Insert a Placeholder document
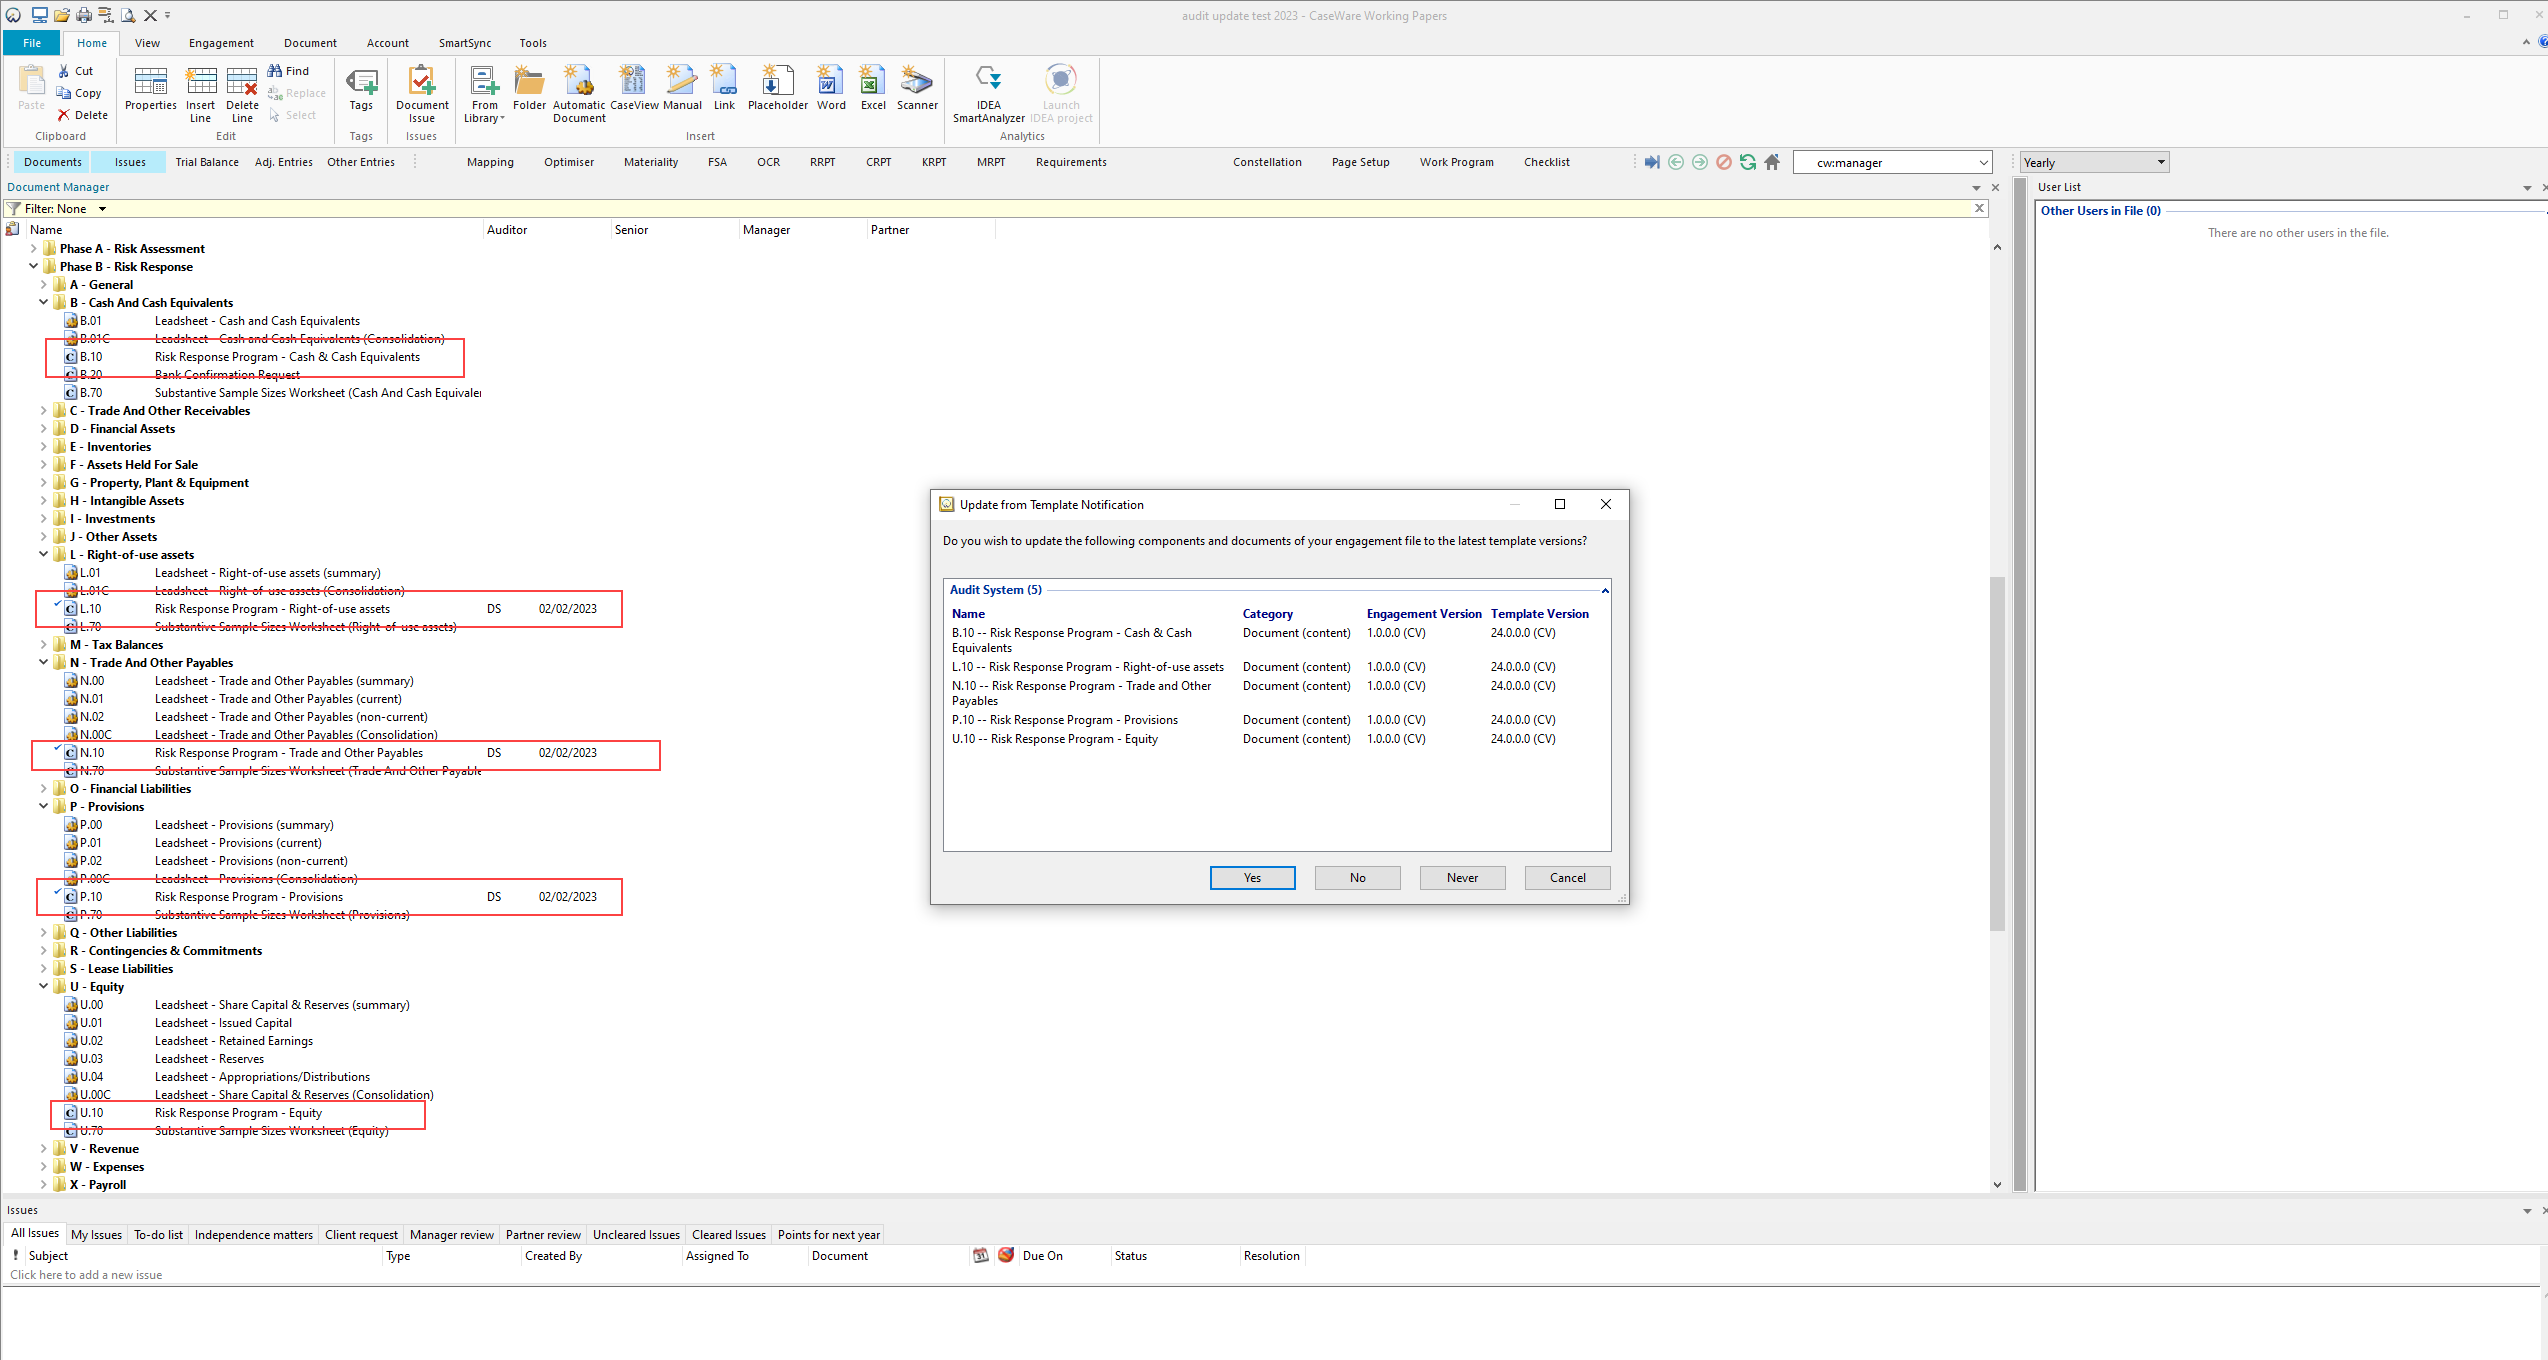Screen dimensions: 2548x1360 click(x=777, y=88)
